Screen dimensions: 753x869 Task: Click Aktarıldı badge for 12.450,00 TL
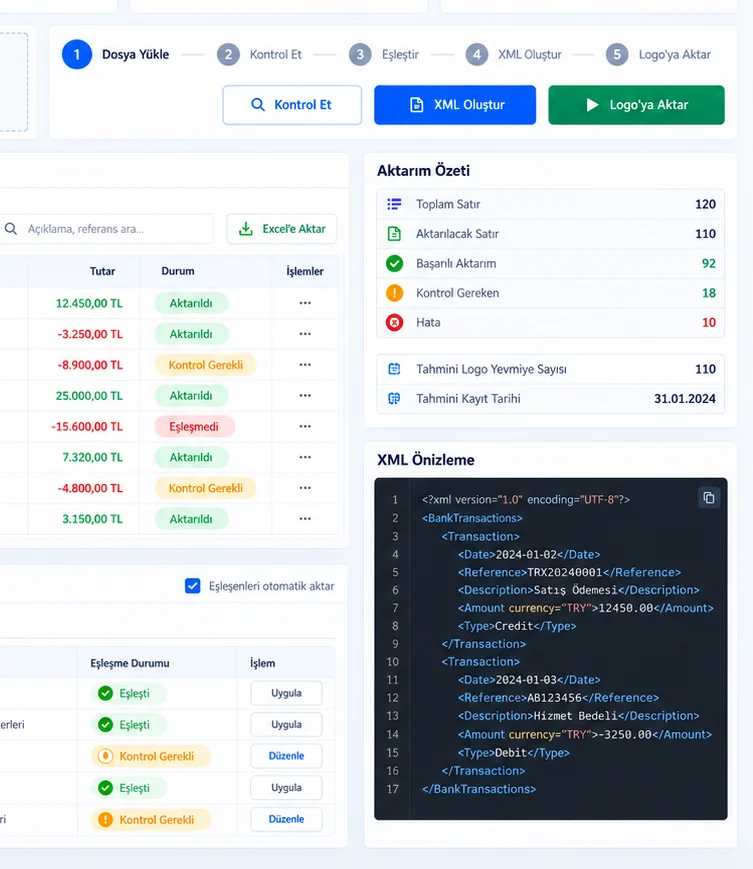click(x=191, y=303)
